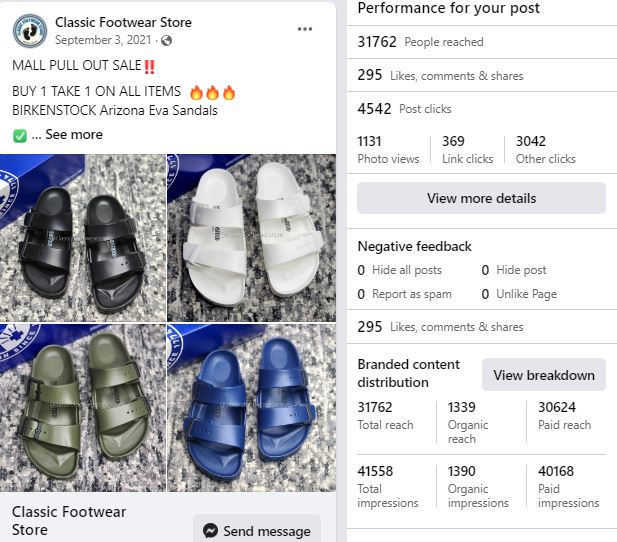
Task: Click the public globe privacy icon
Action: 166,41
